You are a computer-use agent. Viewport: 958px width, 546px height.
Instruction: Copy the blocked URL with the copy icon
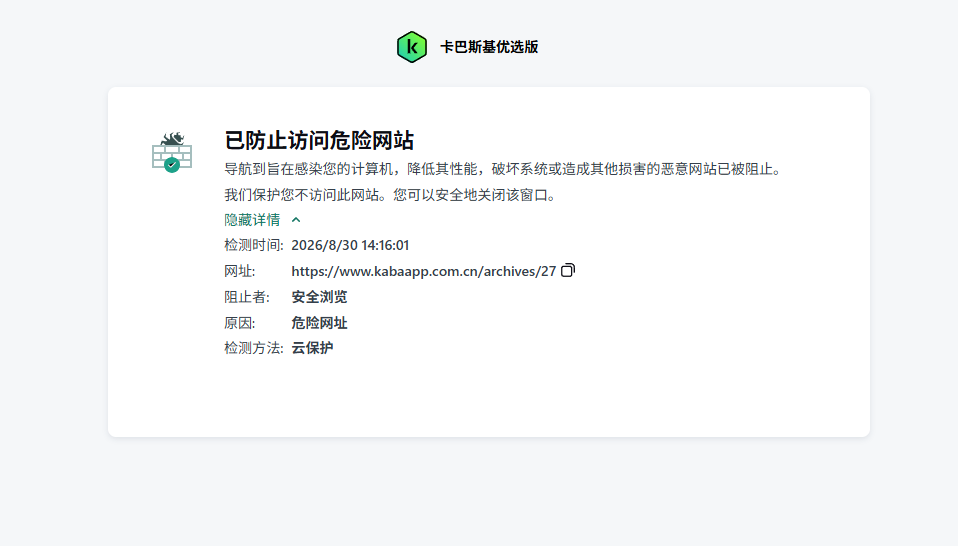click(x=568, y=270)
